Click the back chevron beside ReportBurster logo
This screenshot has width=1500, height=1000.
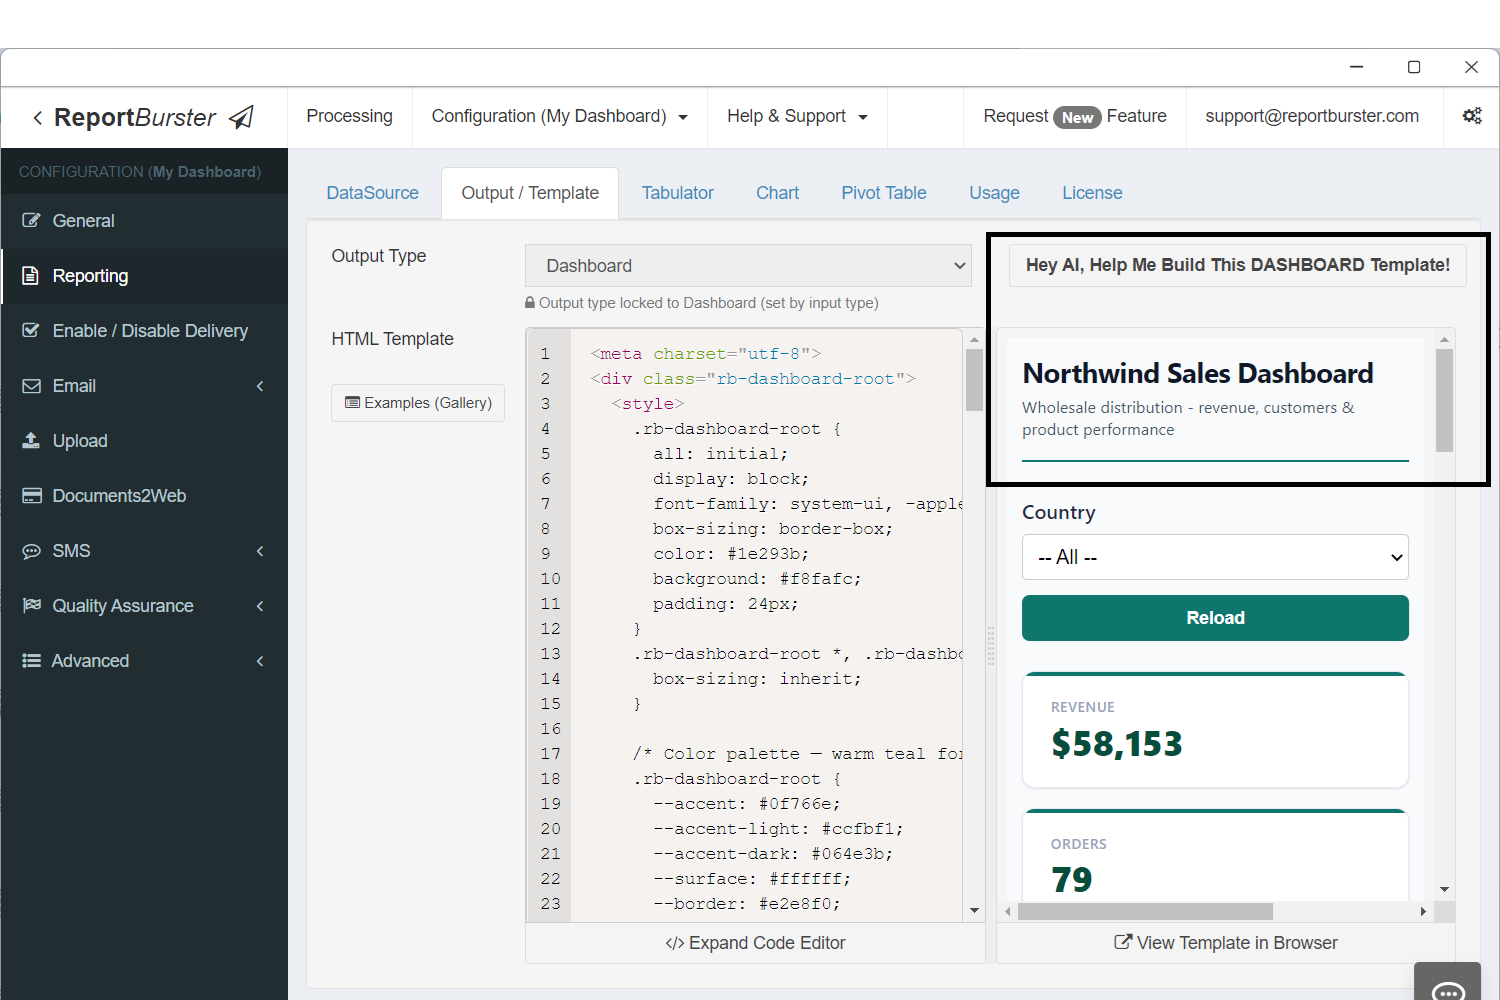(x=37, y=118)
